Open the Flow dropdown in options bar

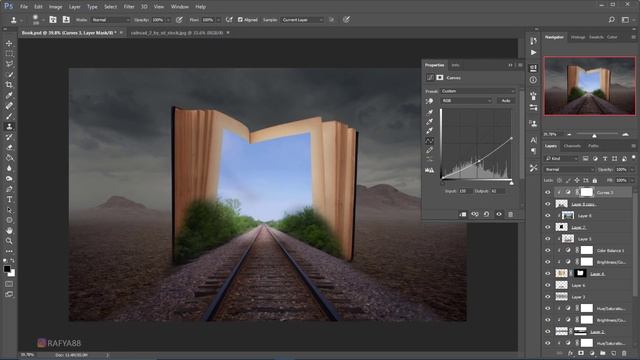point(218,20)
